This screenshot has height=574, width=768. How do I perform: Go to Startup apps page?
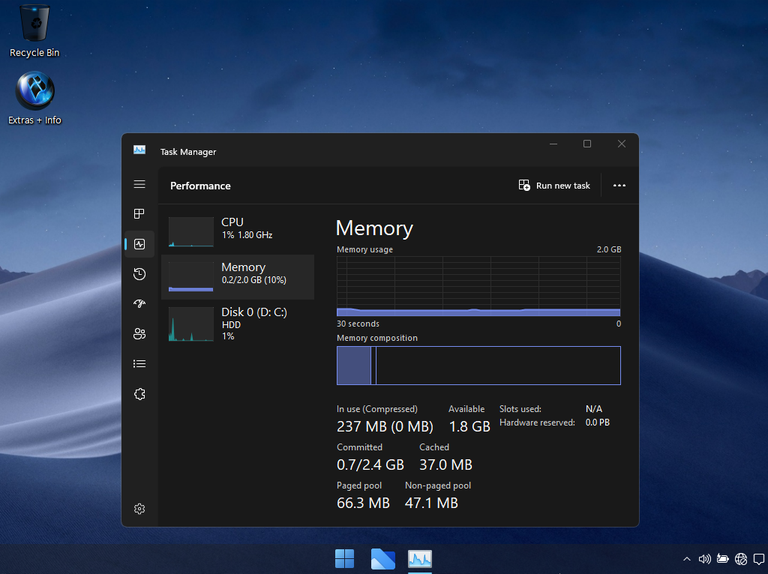click(x=140, y=304)
